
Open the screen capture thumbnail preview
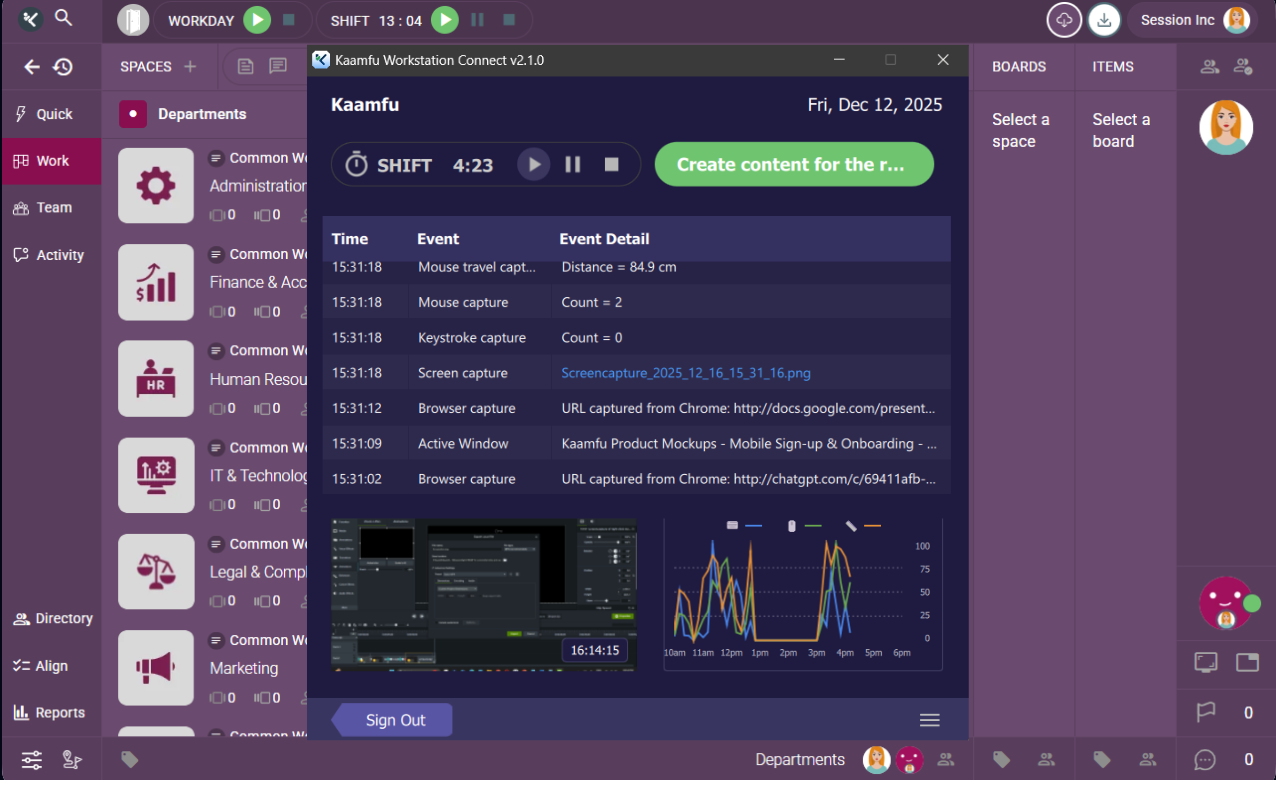(x=483, y=594)
